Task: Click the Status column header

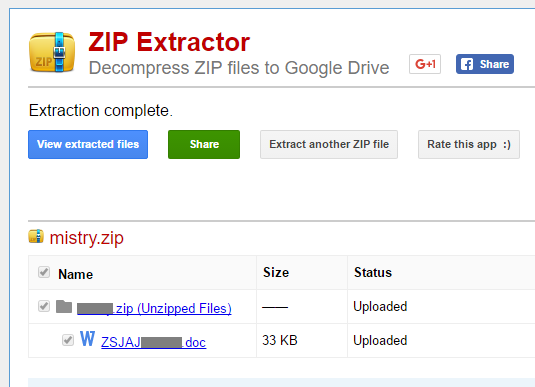Action: (373, 272)
